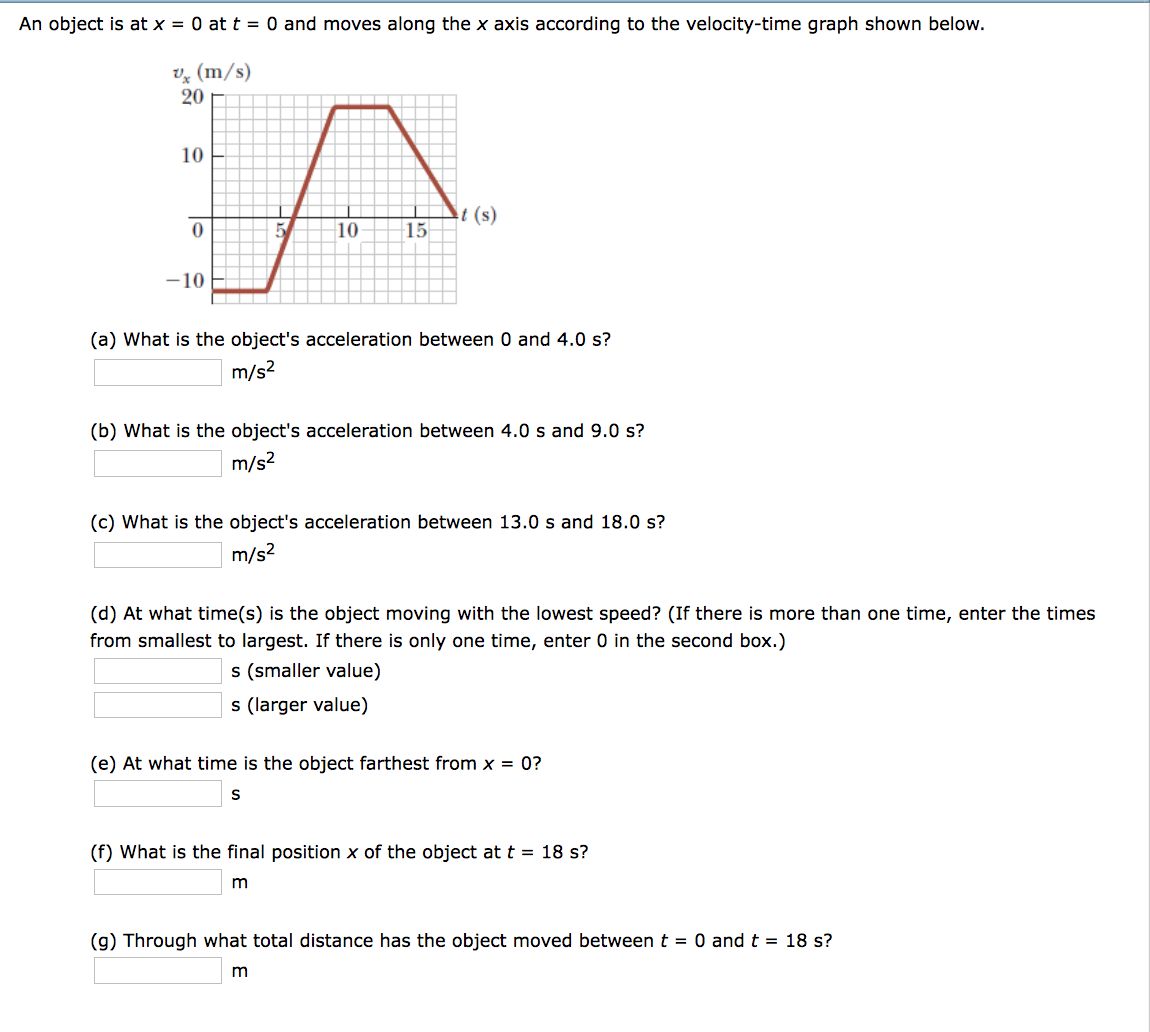Click the larger value box in part (d)
Viewport: 1150px width, 1032px height.
pos(156,704)
